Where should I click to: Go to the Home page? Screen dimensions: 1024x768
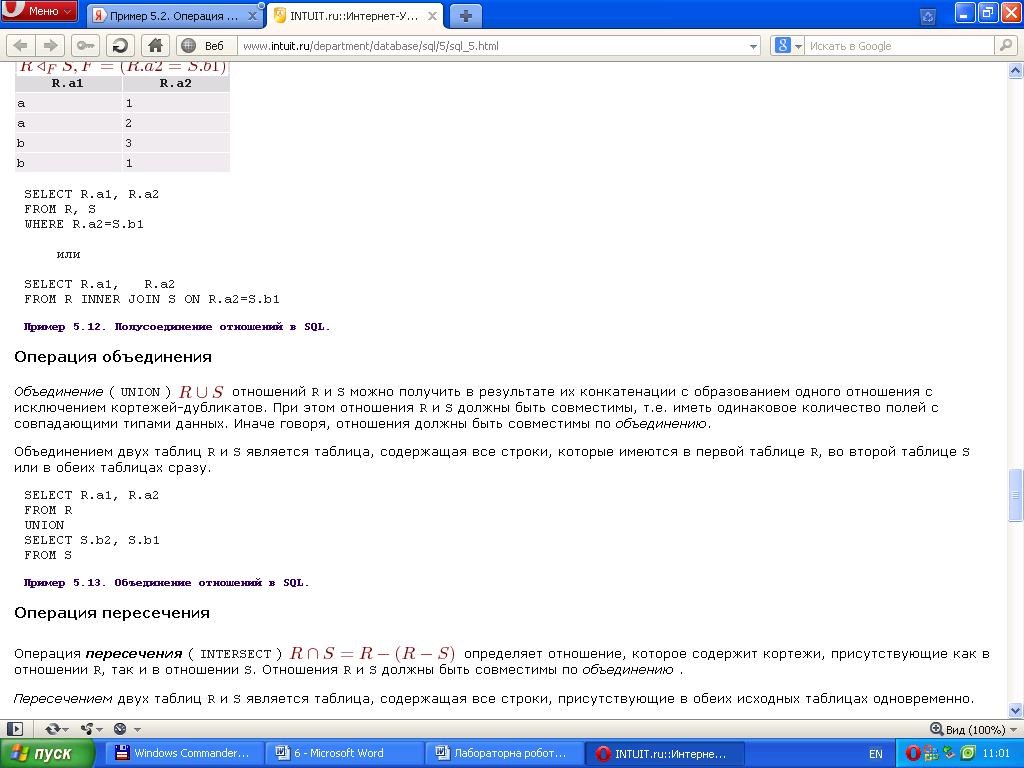pos(154,45)
